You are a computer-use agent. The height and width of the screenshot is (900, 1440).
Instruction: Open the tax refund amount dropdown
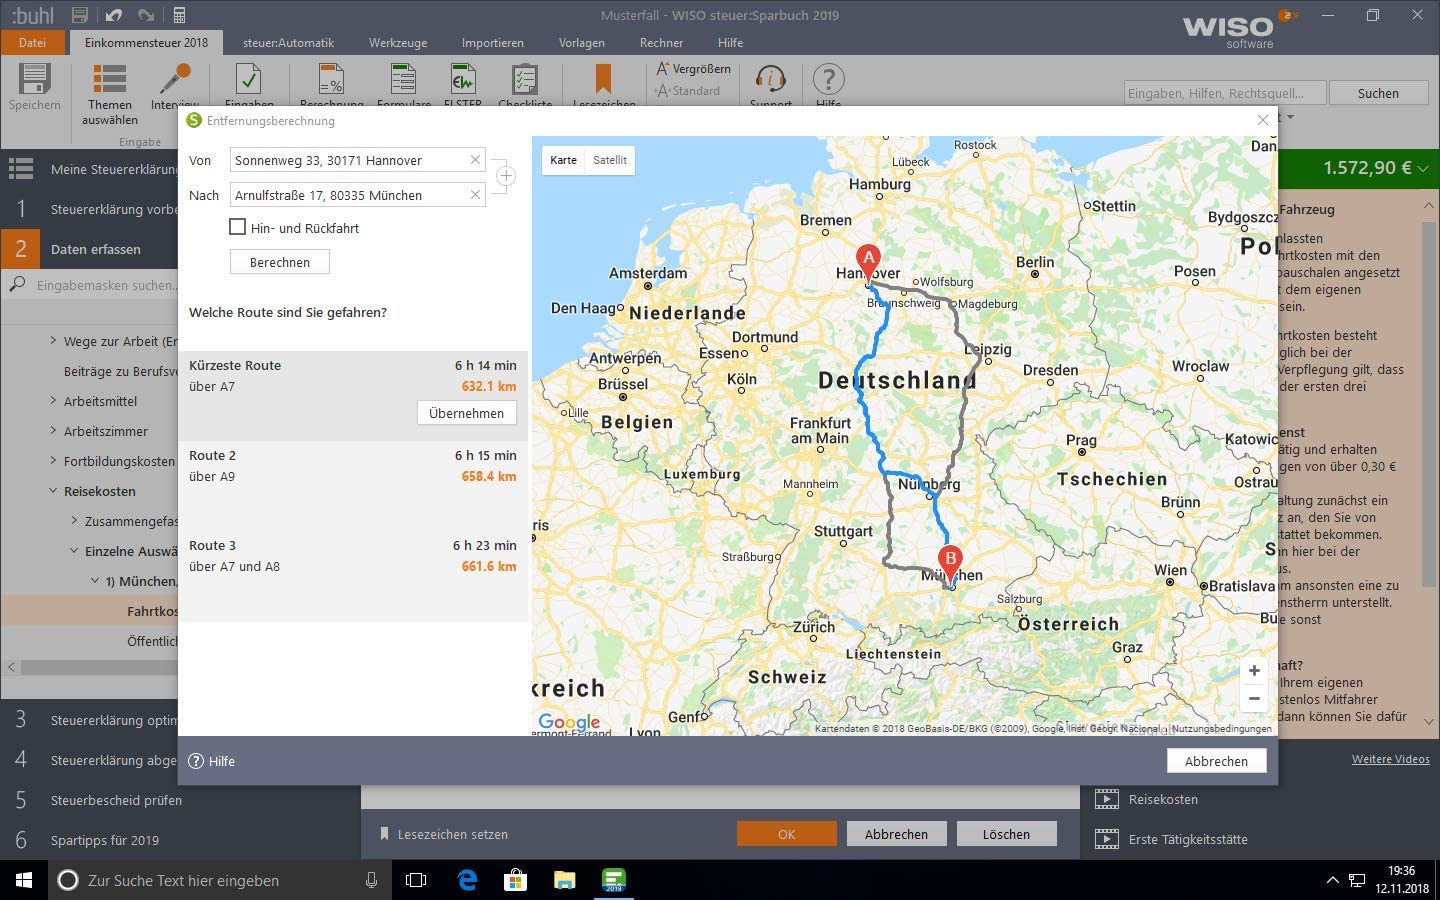click(1423, 168)
